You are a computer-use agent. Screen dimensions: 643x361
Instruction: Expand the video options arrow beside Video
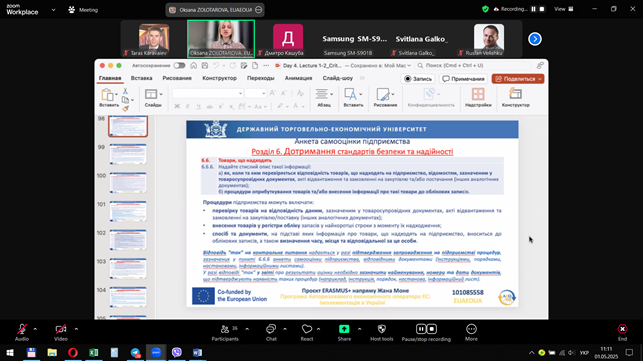76,329
